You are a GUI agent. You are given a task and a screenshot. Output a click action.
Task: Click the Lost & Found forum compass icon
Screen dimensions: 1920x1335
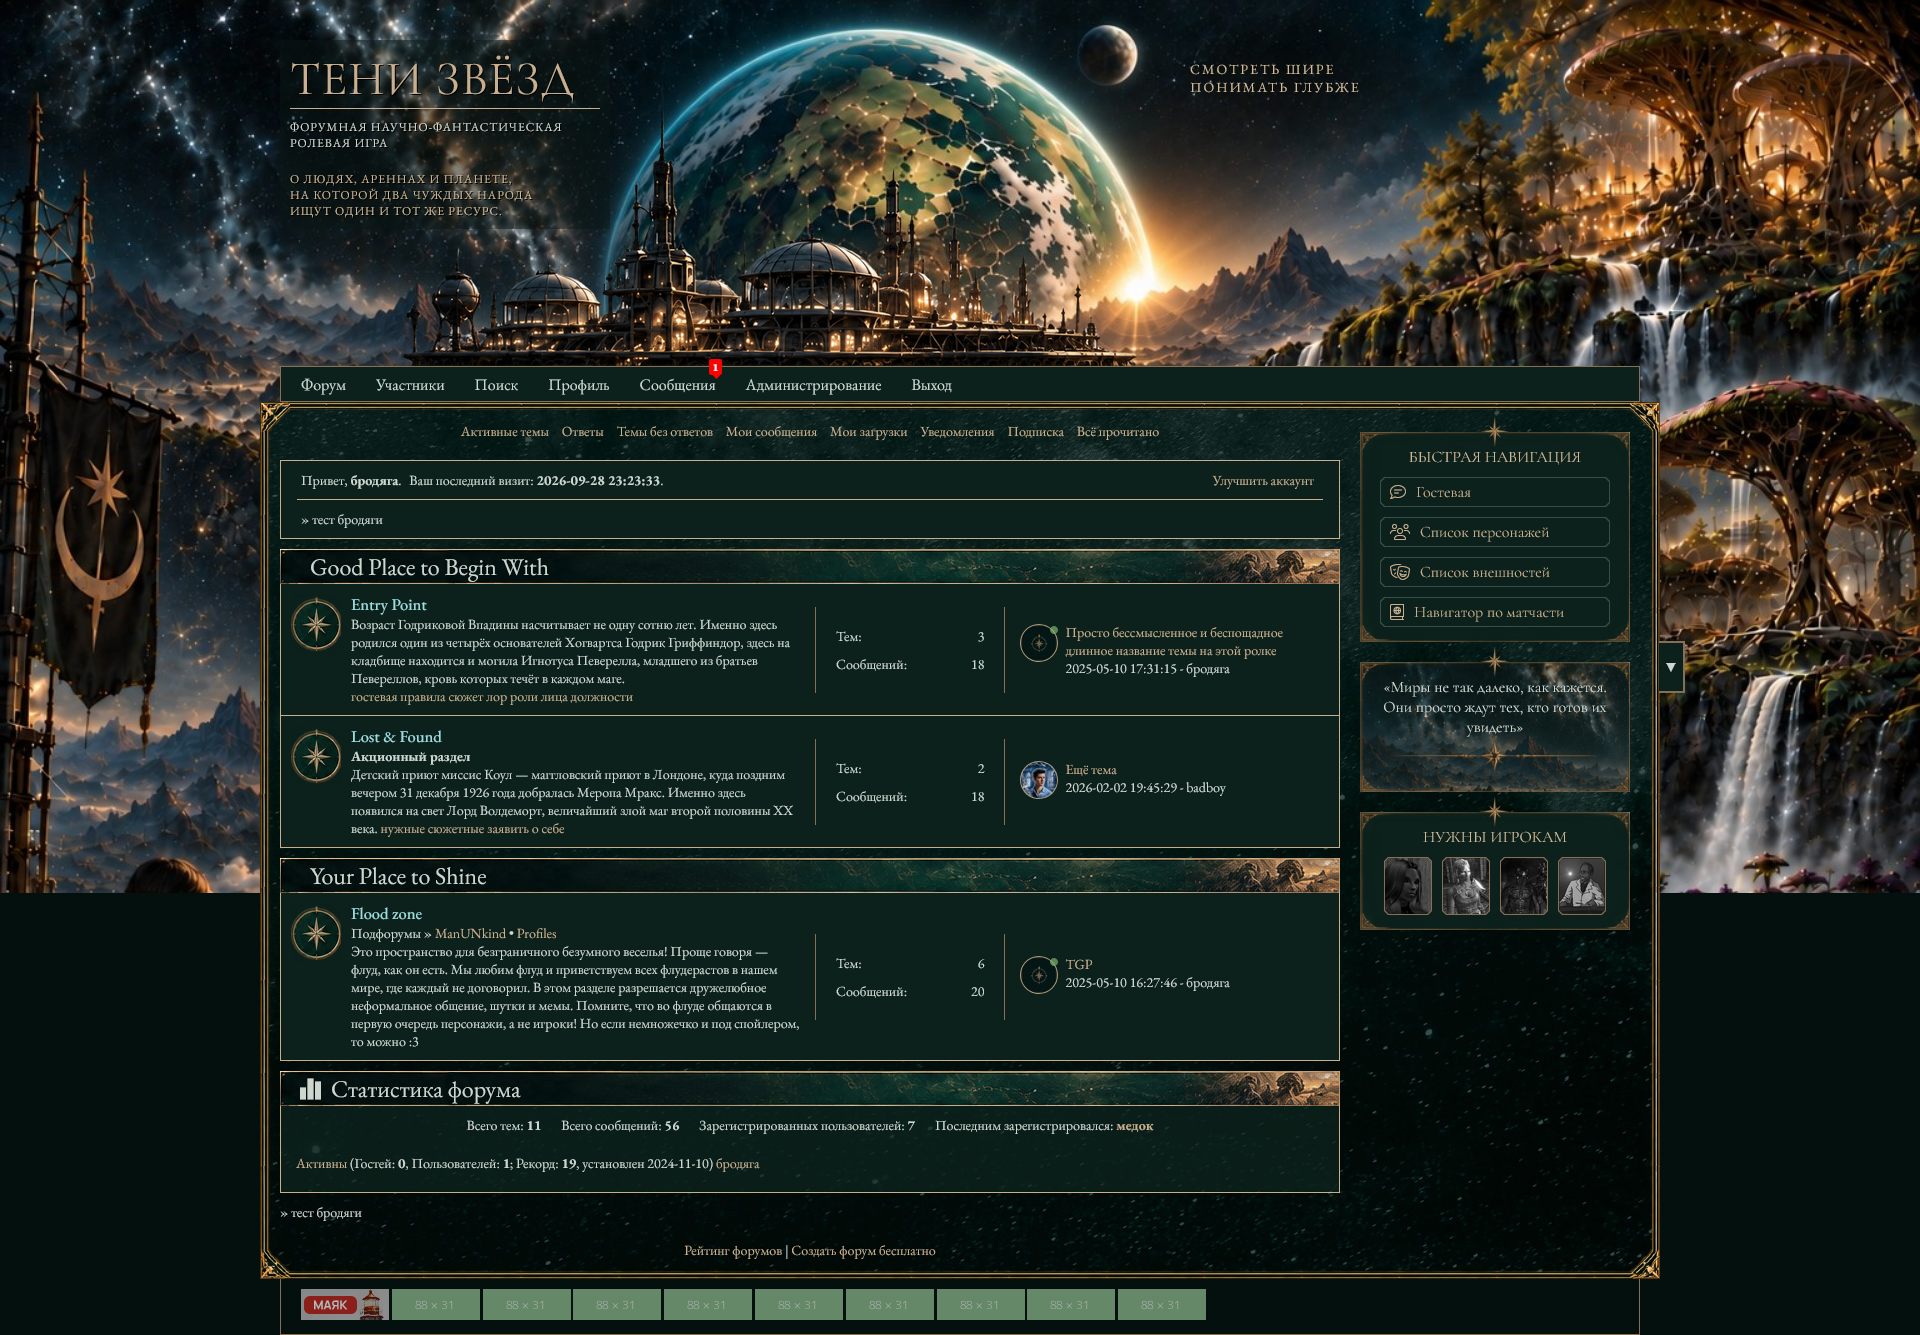coord(316,757)
